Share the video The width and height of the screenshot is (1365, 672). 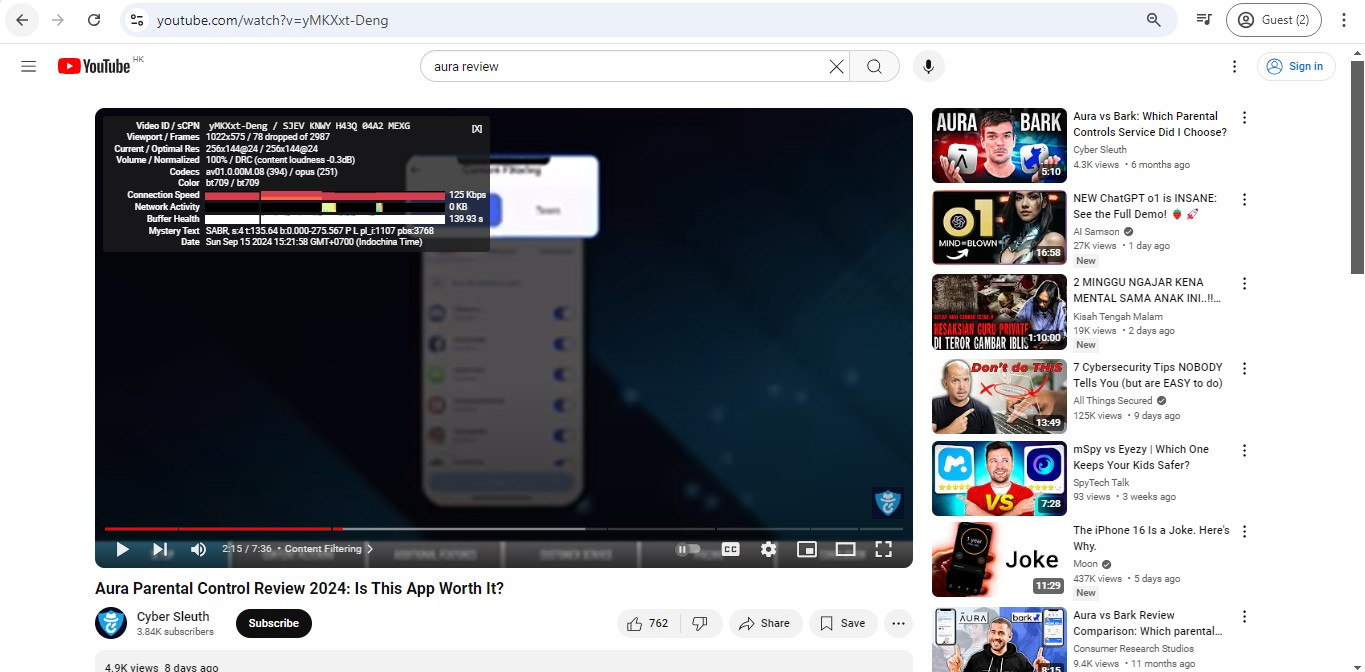765,623
